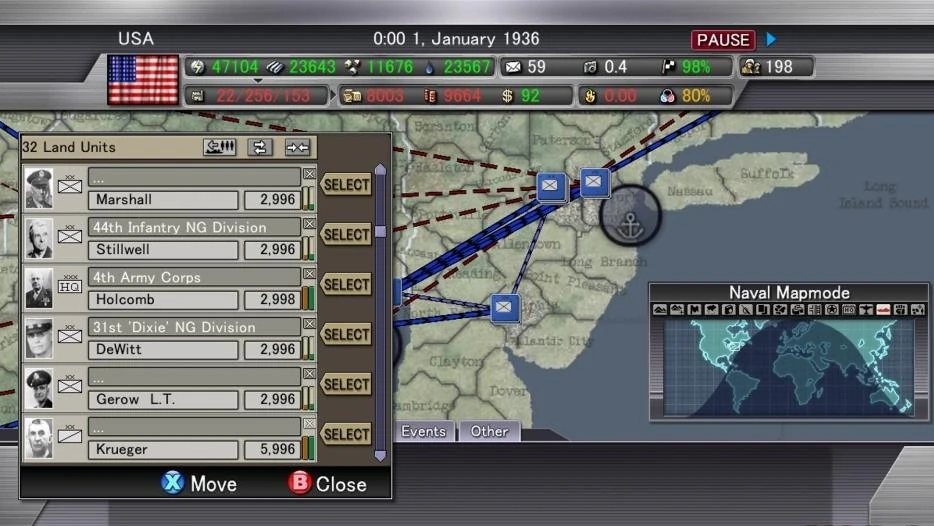Image resolution: width=934 pixels, height=526 pixels.
Task: Click Stillwell's leader portrait
Action: pos(39,238)
